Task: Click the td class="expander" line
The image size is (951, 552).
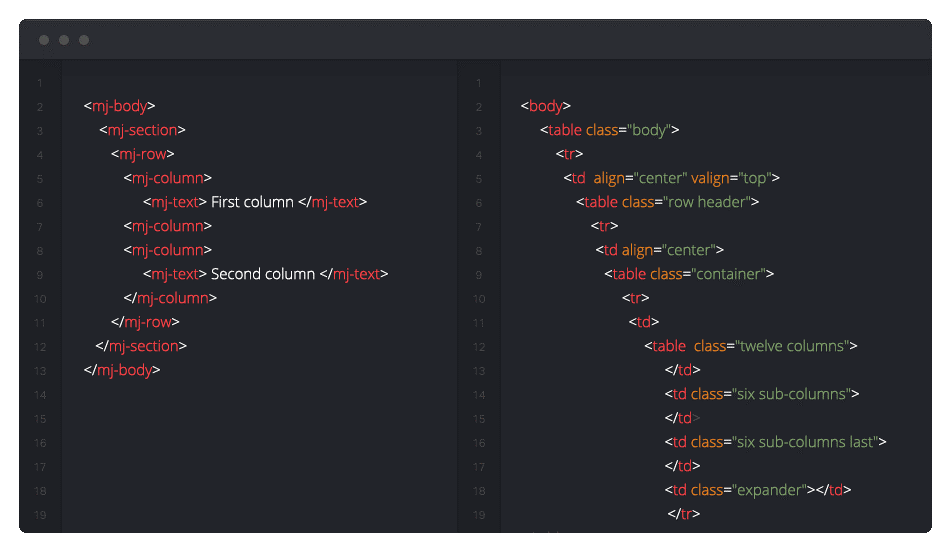Action: click(758, 490)
